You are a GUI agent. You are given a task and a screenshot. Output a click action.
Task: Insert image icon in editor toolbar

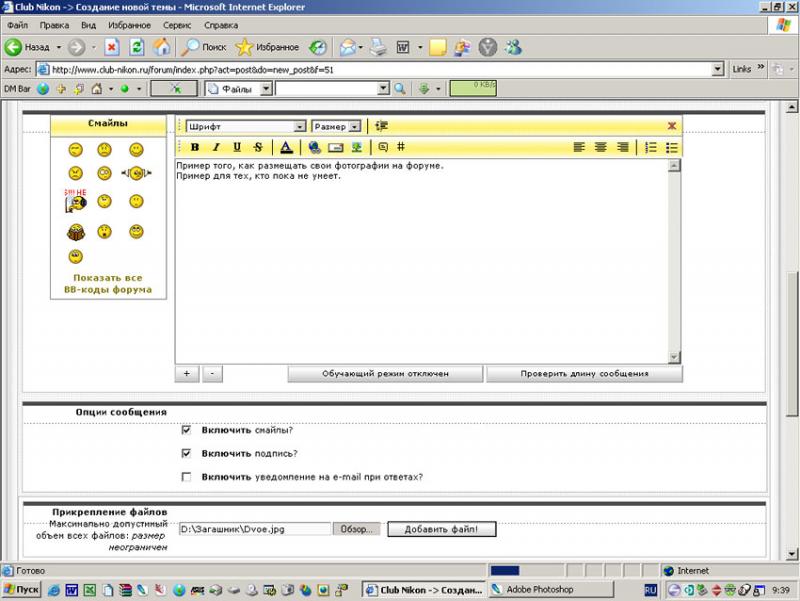pyautogui.click(x=357, y=147)
